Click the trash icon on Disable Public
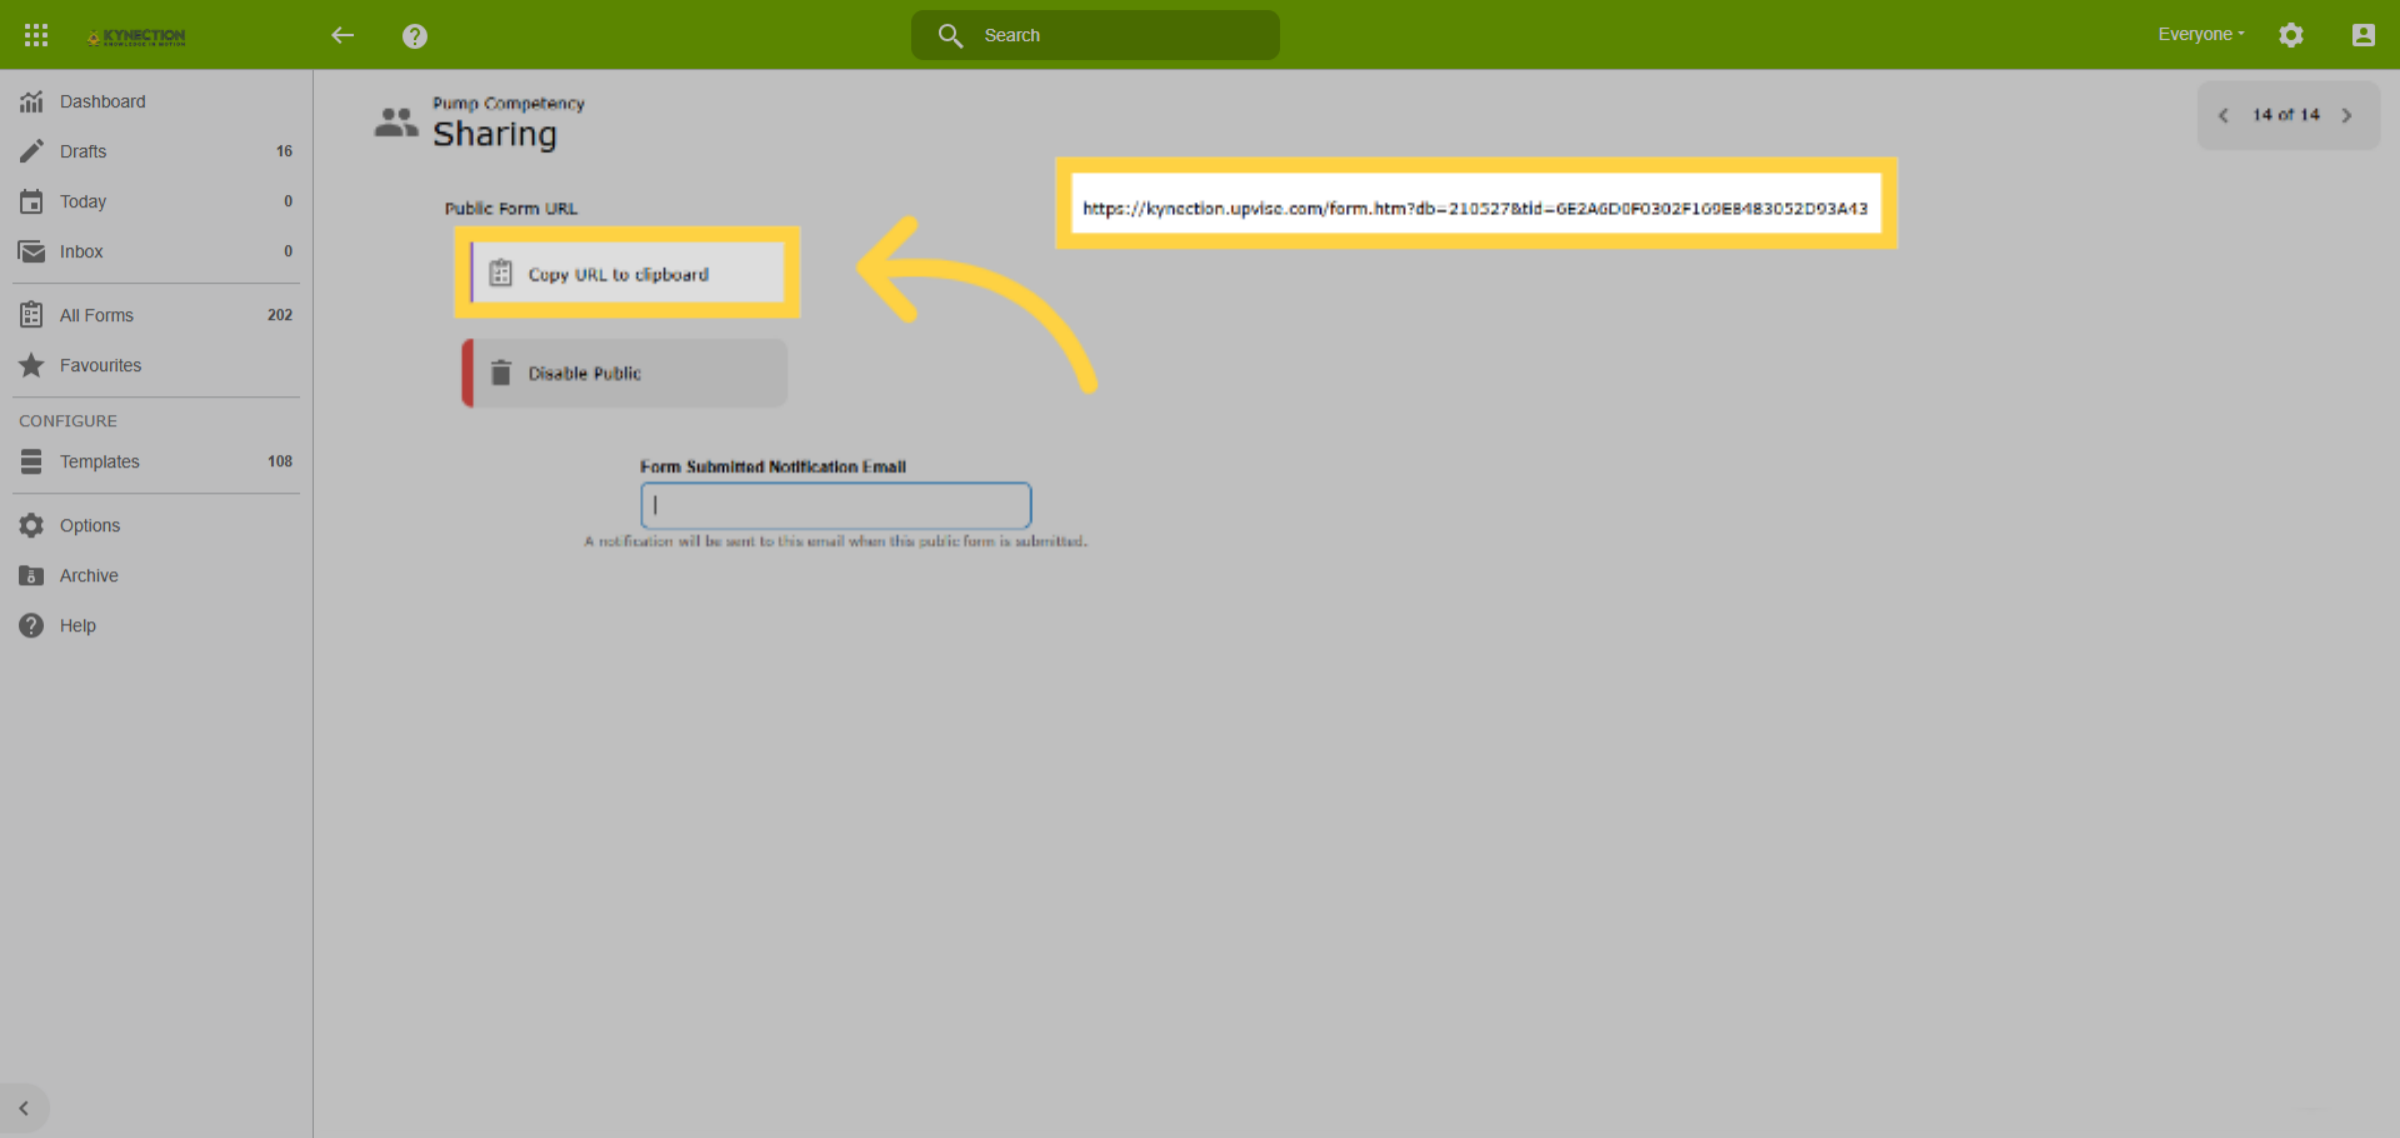The image size is (2400, 1138). tap(501, 373)
